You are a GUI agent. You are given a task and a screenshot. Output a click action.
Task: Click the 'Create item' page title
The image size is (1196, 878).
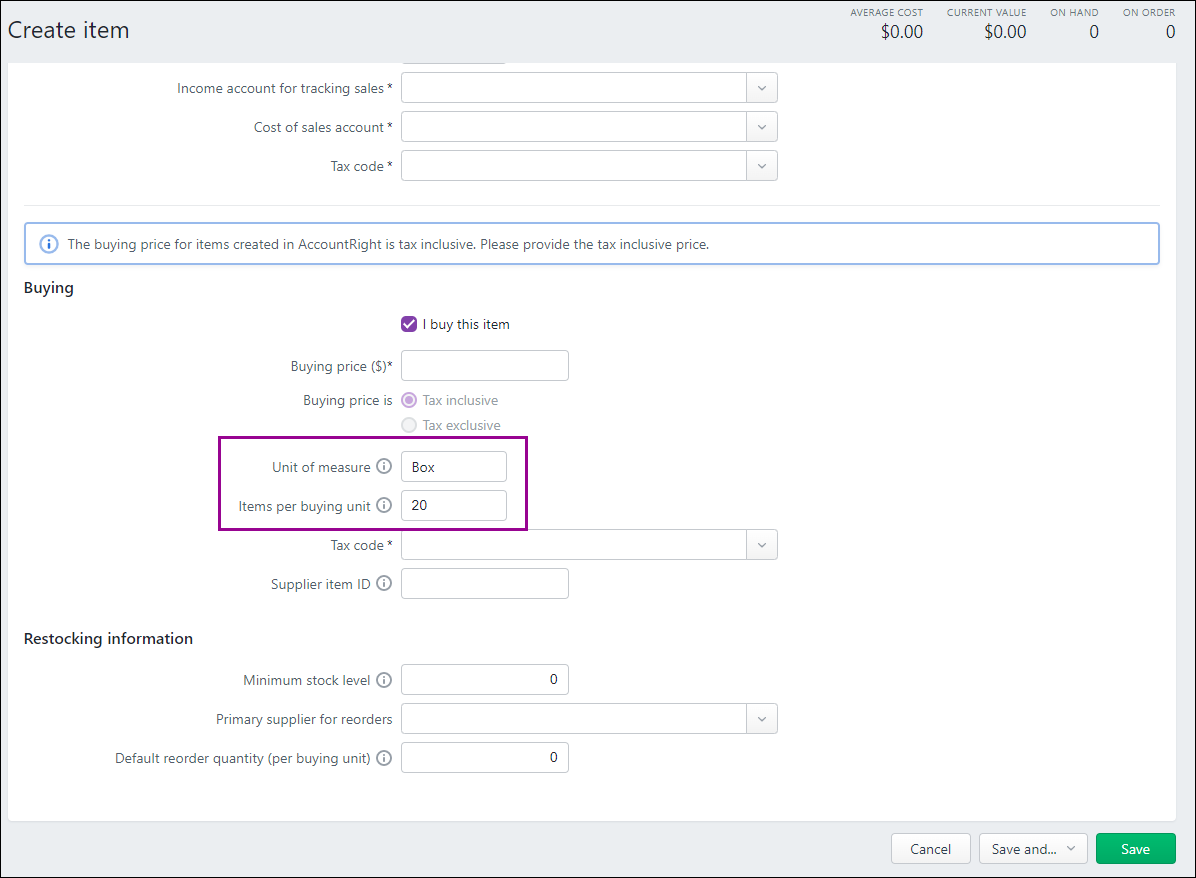[x=69, y=31]
